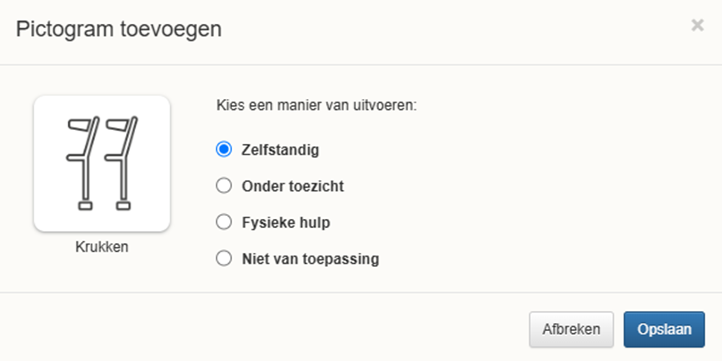Click the handgrip of the left crutch
Image resolution: width=722 pixels, height=361 pixels.
click(x=76, y=157)
